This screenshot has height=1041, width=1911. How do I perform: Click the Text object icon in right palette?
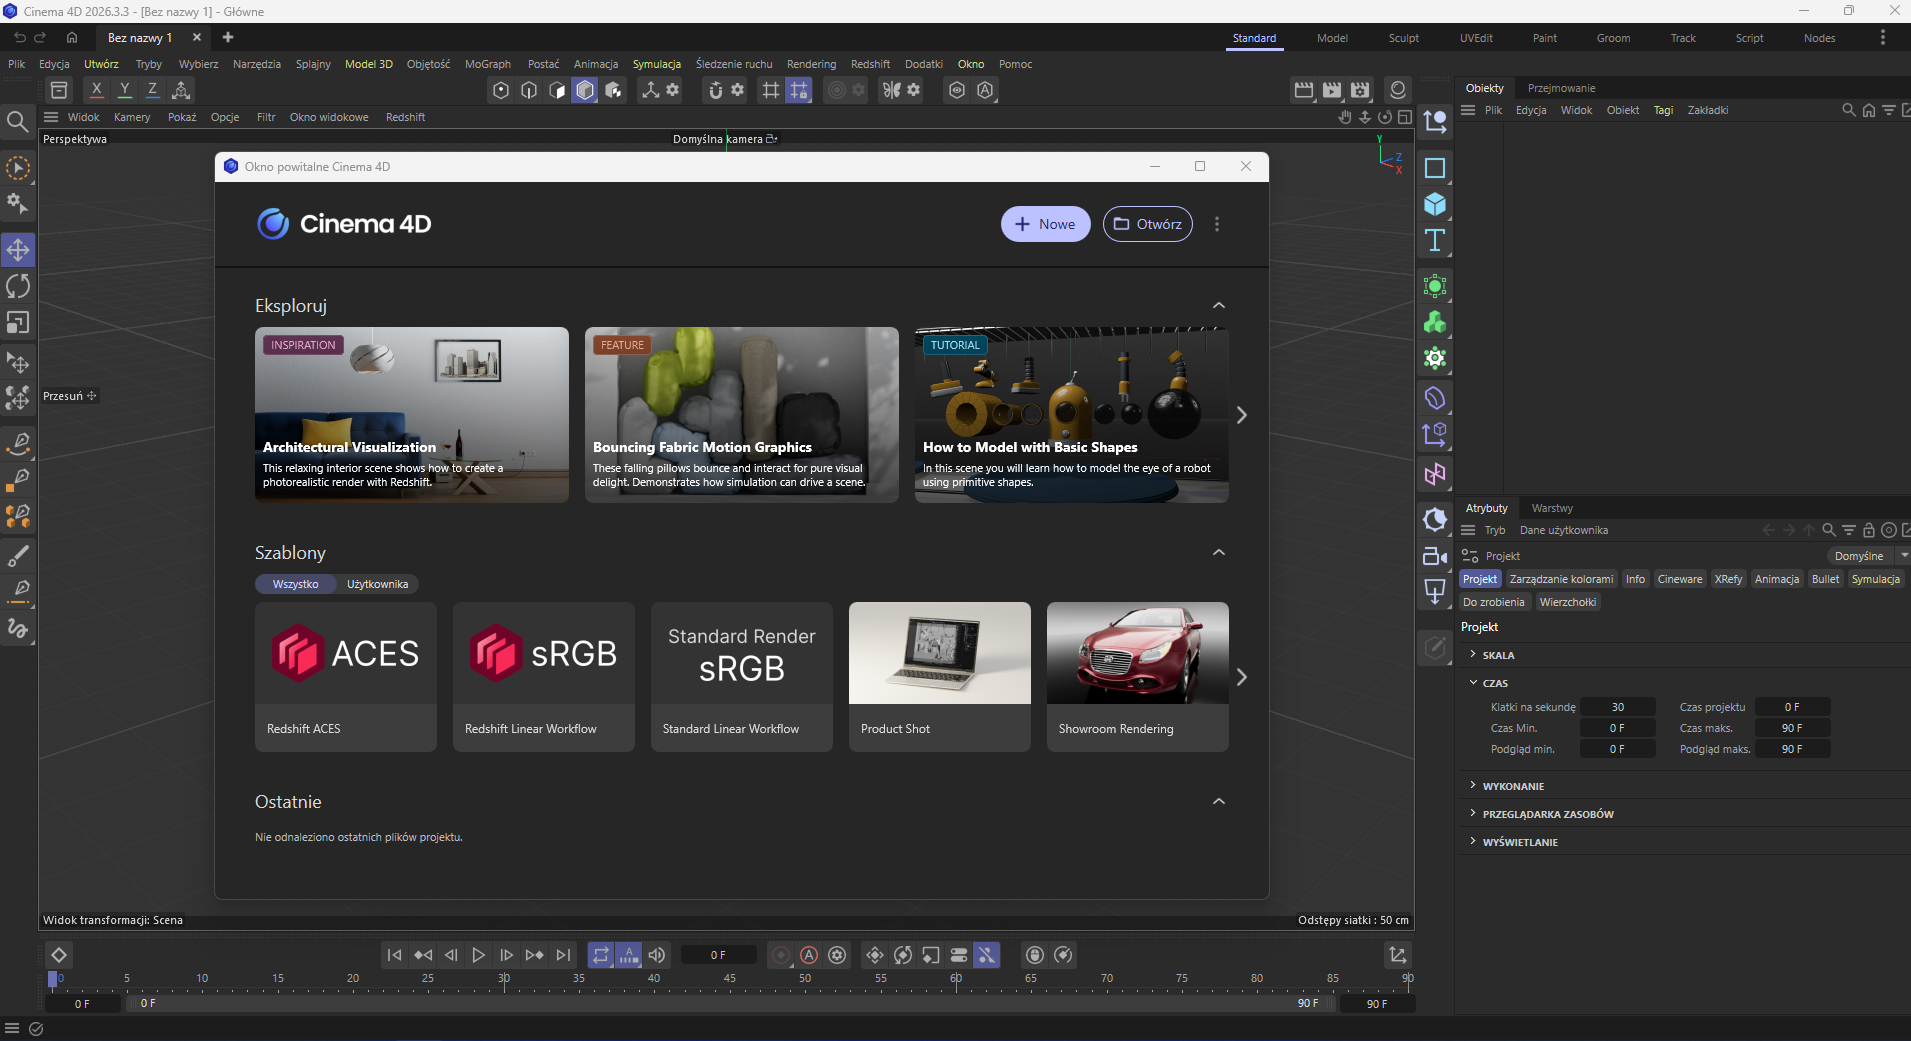tap(1435, 240)
